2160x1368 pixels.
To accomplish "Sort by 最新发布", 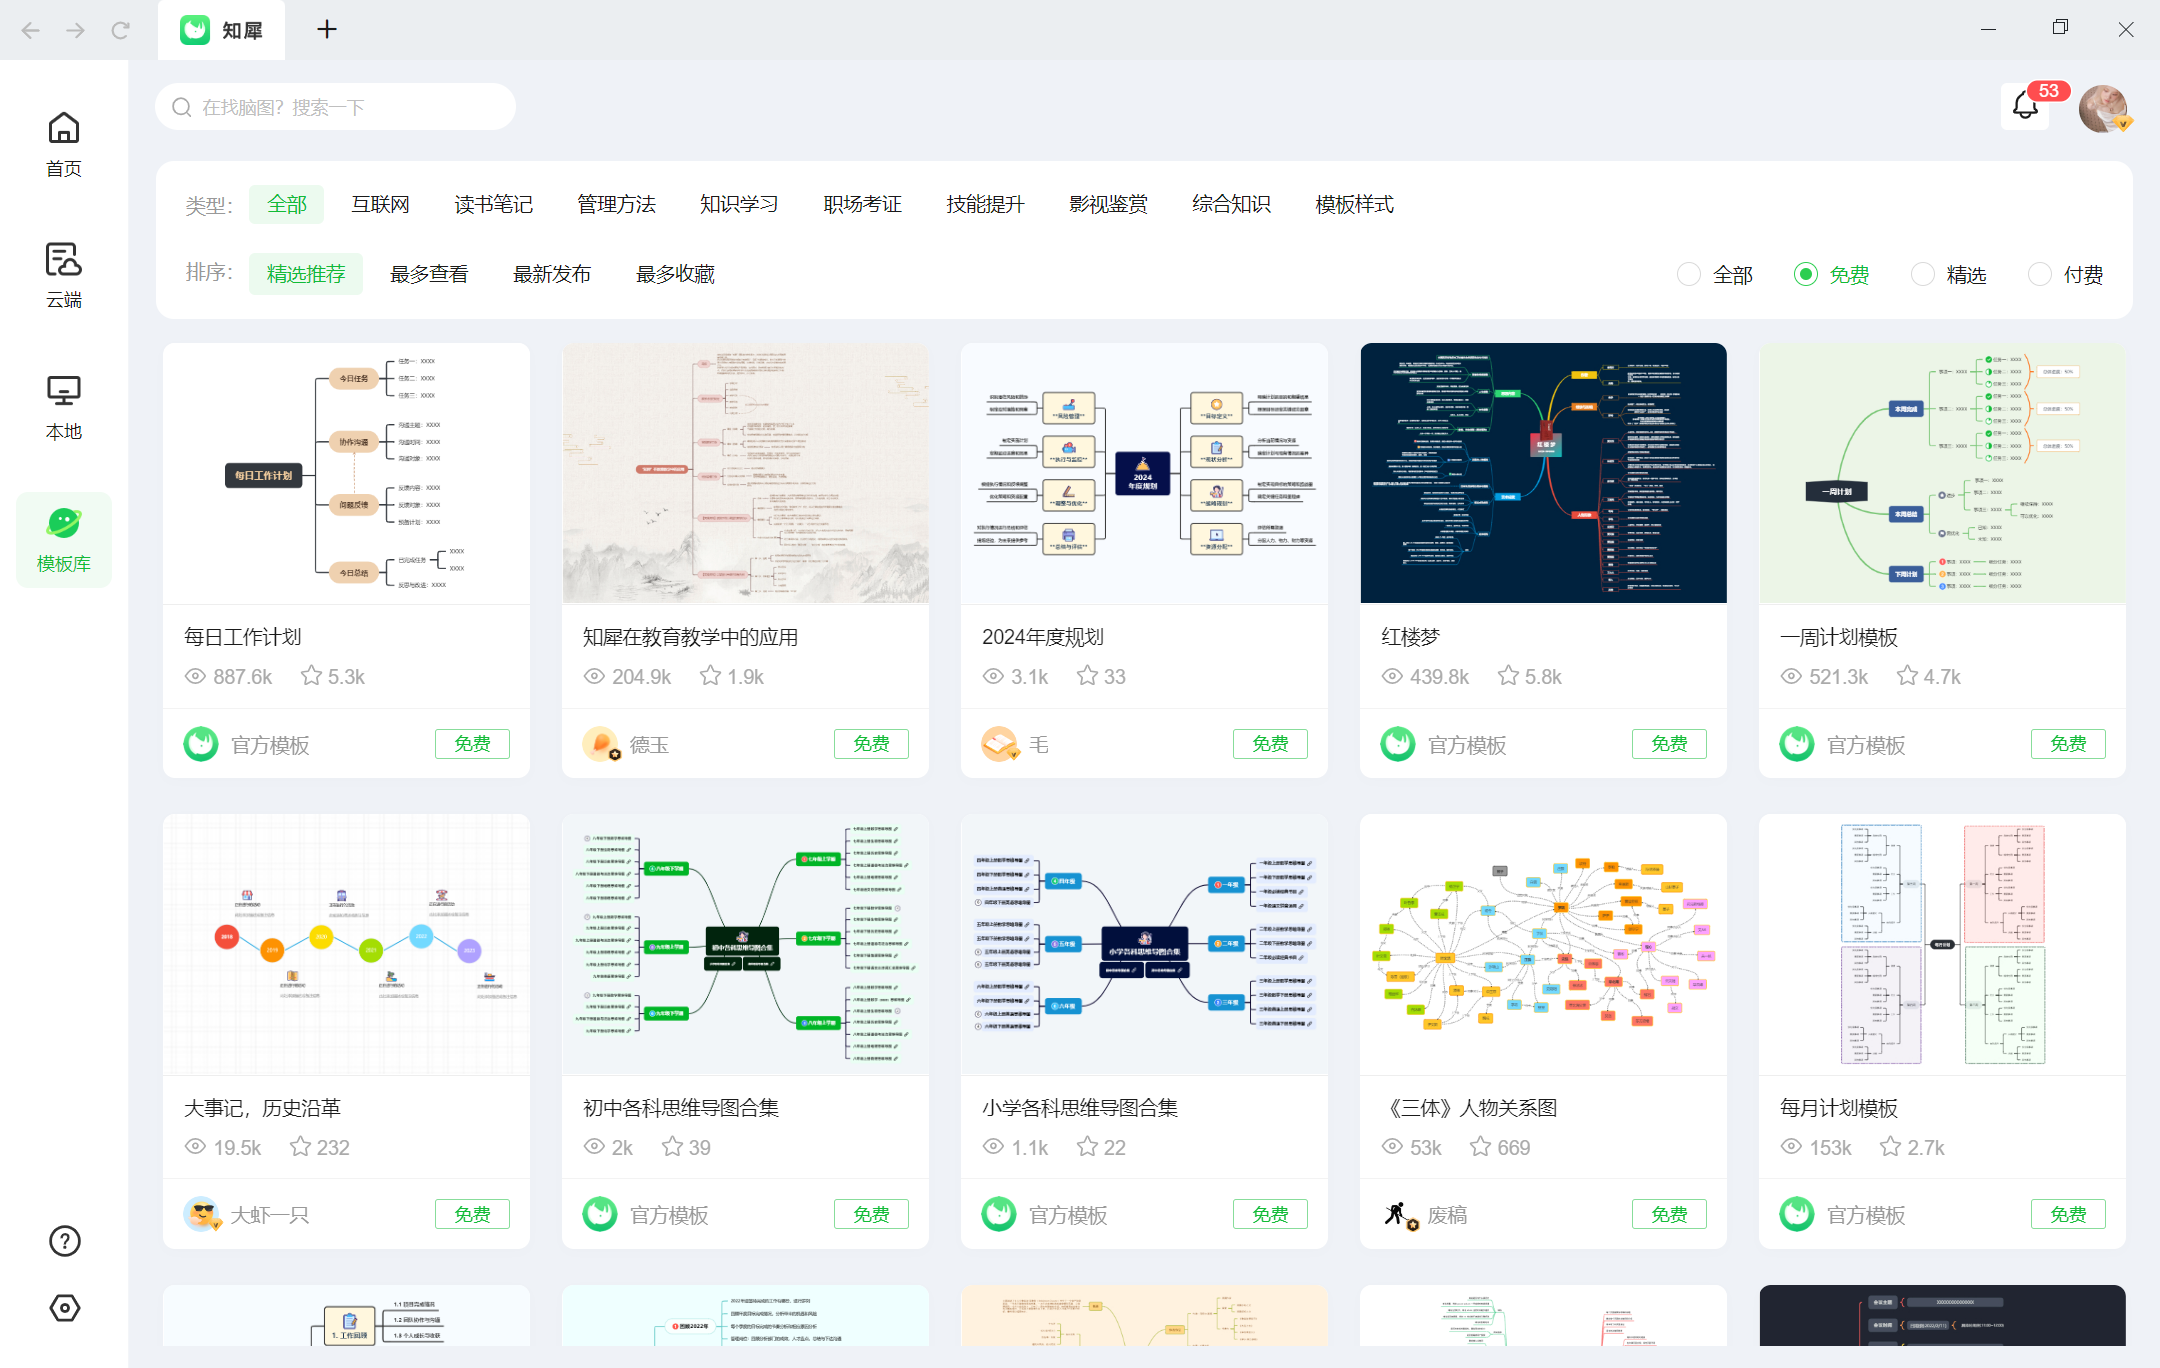I will pyautogui.click(x=552, y=274).
